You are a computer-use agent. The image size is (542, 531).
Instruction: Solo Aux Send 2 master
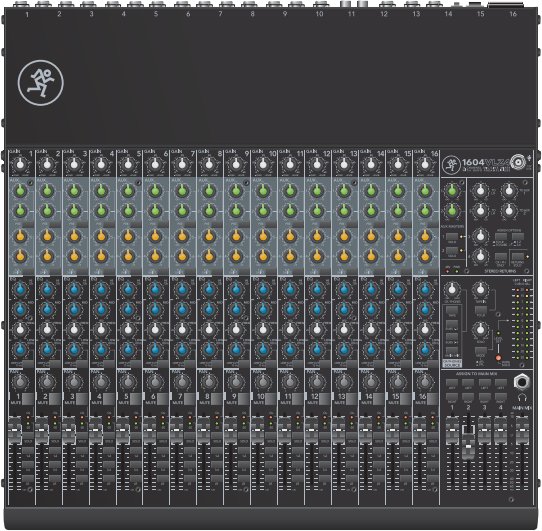coord(452,250)
